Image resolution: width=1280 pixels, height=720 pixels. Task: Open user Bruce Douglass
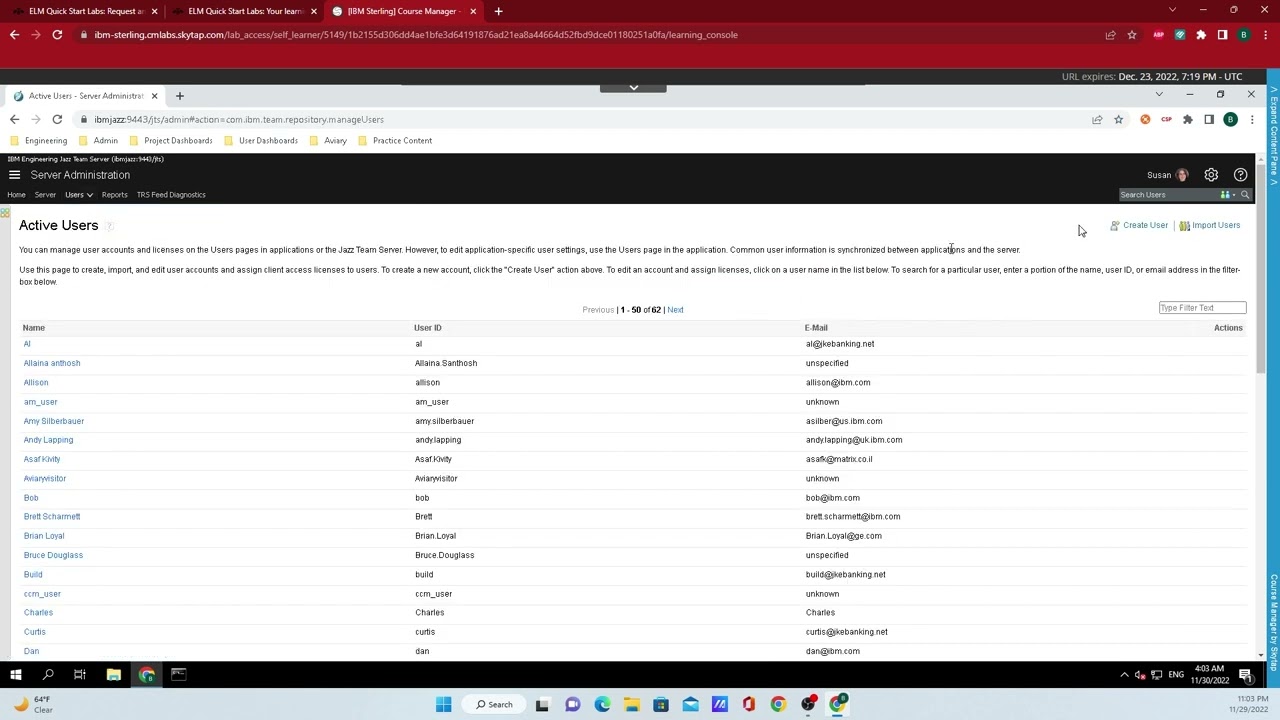tap(53, 555)
